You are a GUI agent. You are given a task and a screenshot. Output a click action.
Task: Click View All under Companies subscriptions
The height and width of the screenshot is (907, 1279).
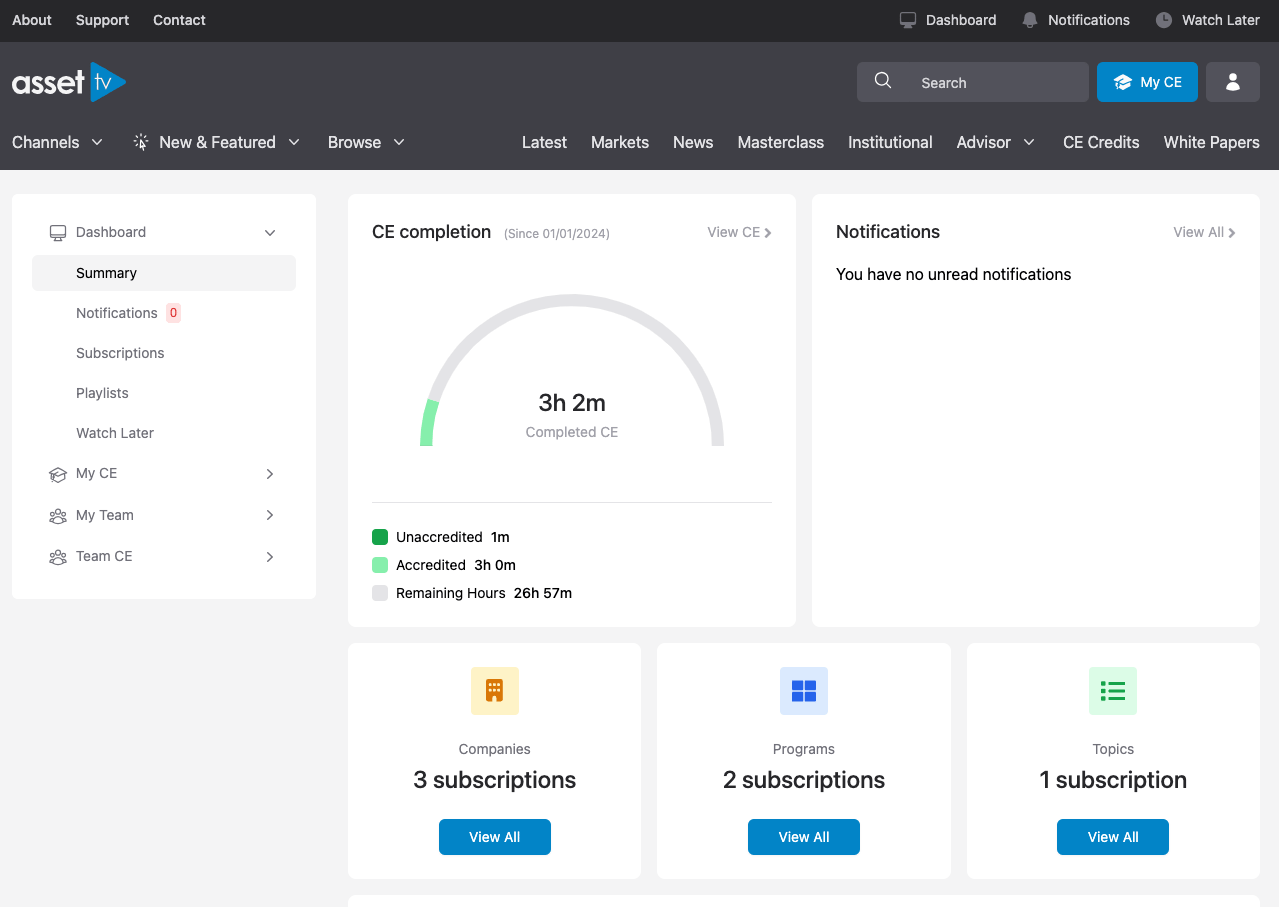(x=494, y=837)
